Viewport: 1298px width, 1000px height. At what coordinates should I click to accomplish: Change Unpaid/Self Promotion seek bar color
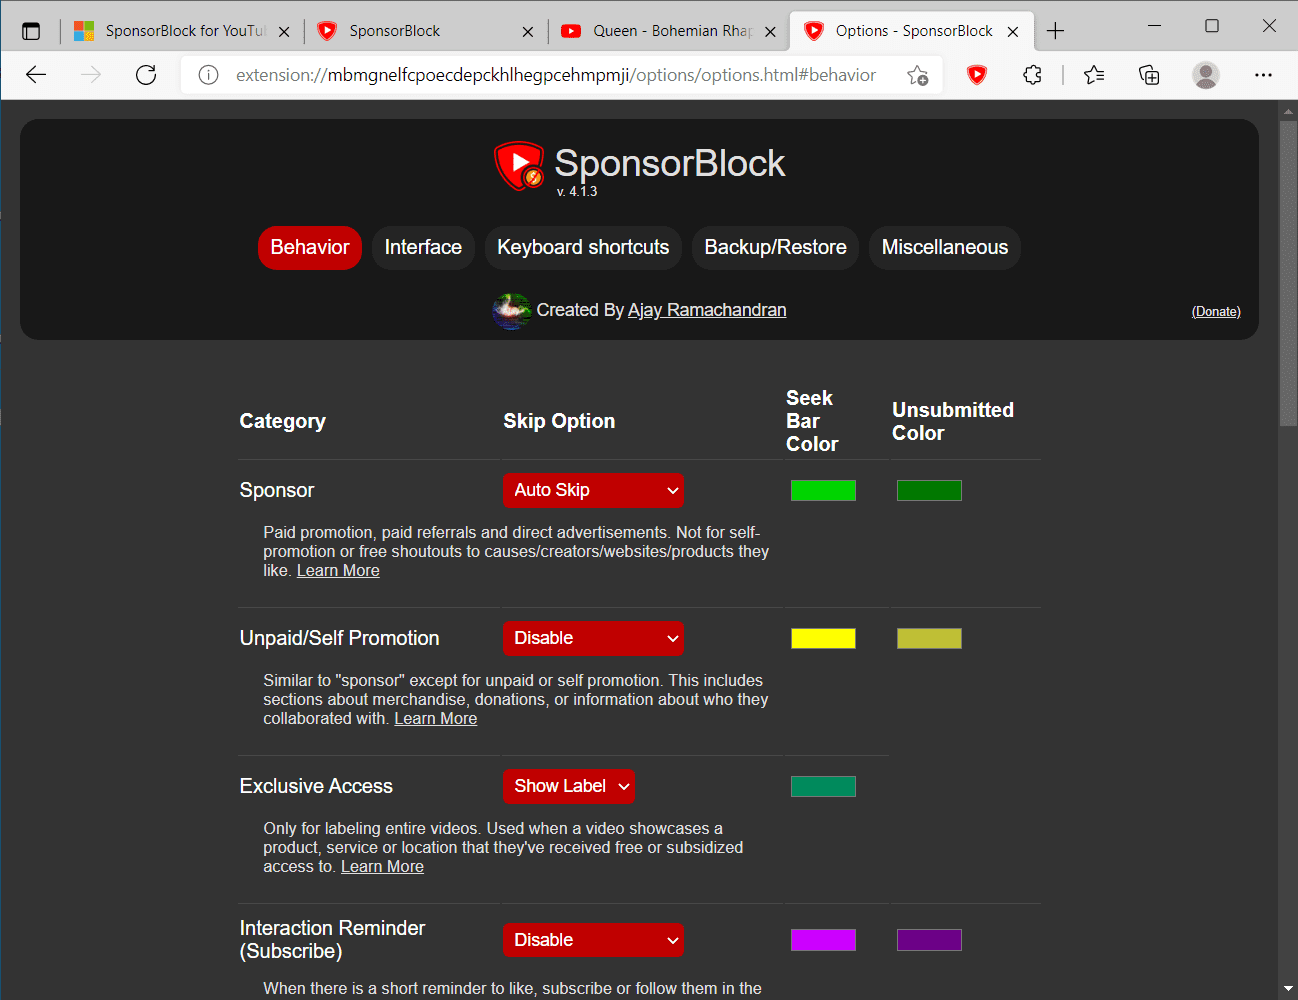click(x=823, y=638)
